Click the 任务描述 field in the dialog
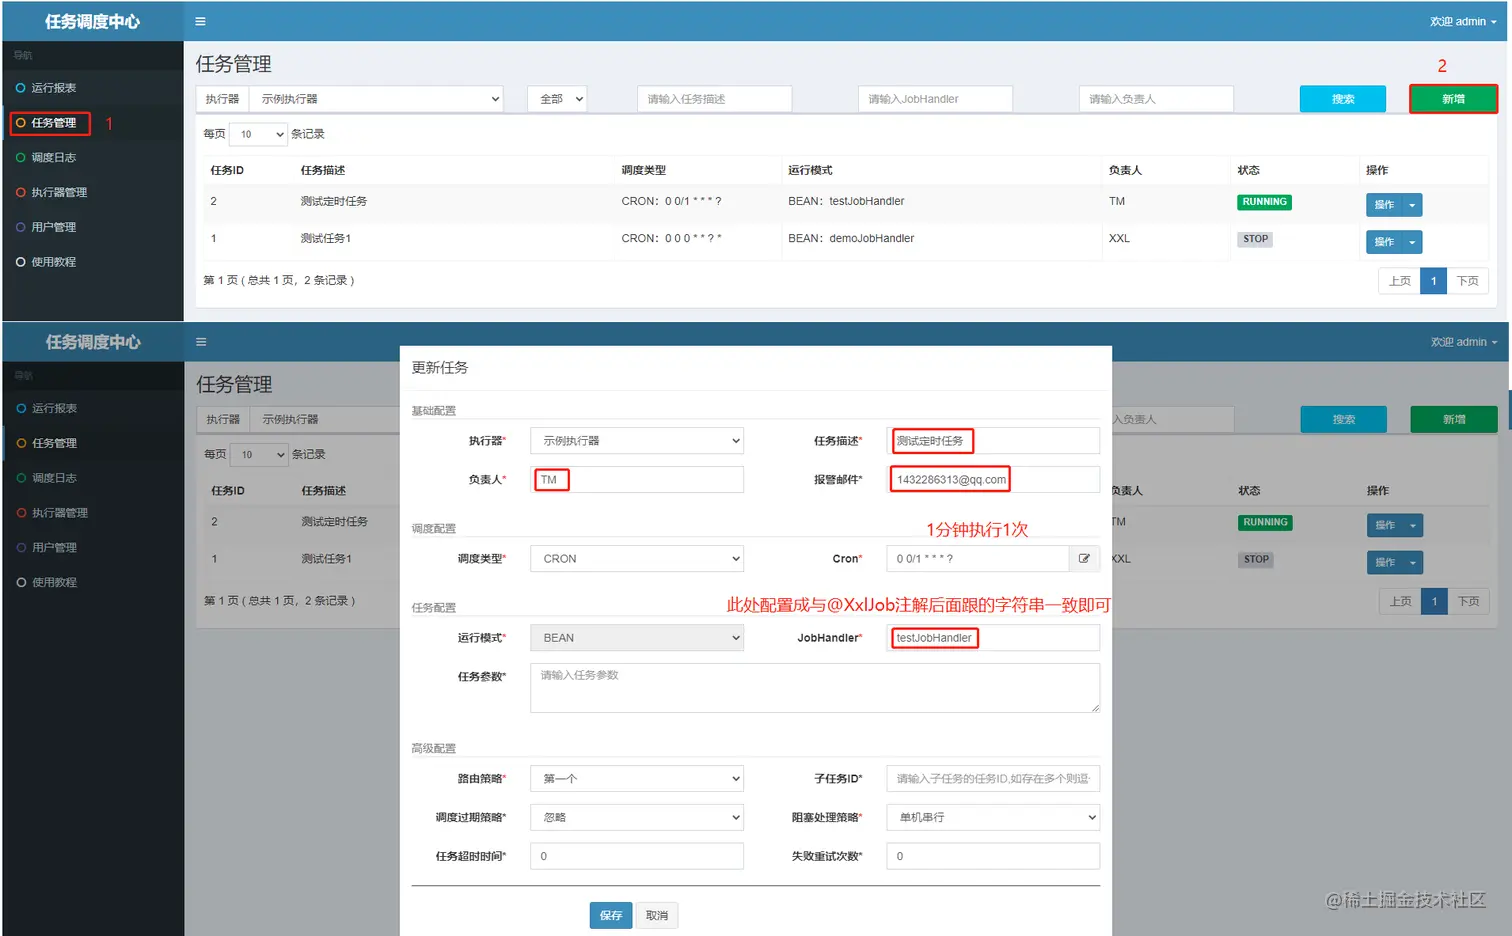The image size is (1512, 936). pyautogui.click(x=993, y=441)
